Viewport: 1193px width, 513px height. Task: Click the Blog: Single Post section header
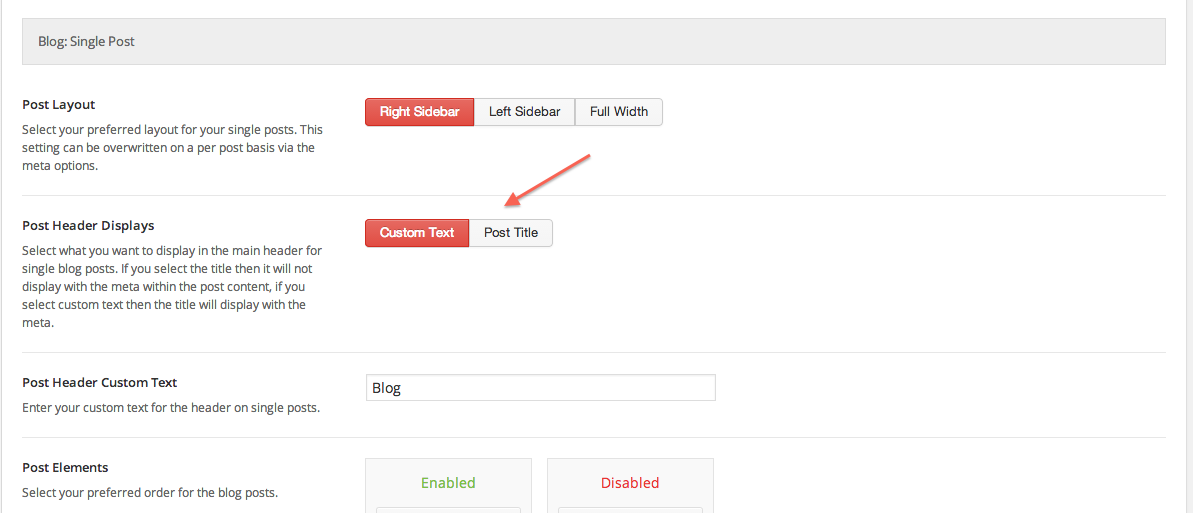593,42
